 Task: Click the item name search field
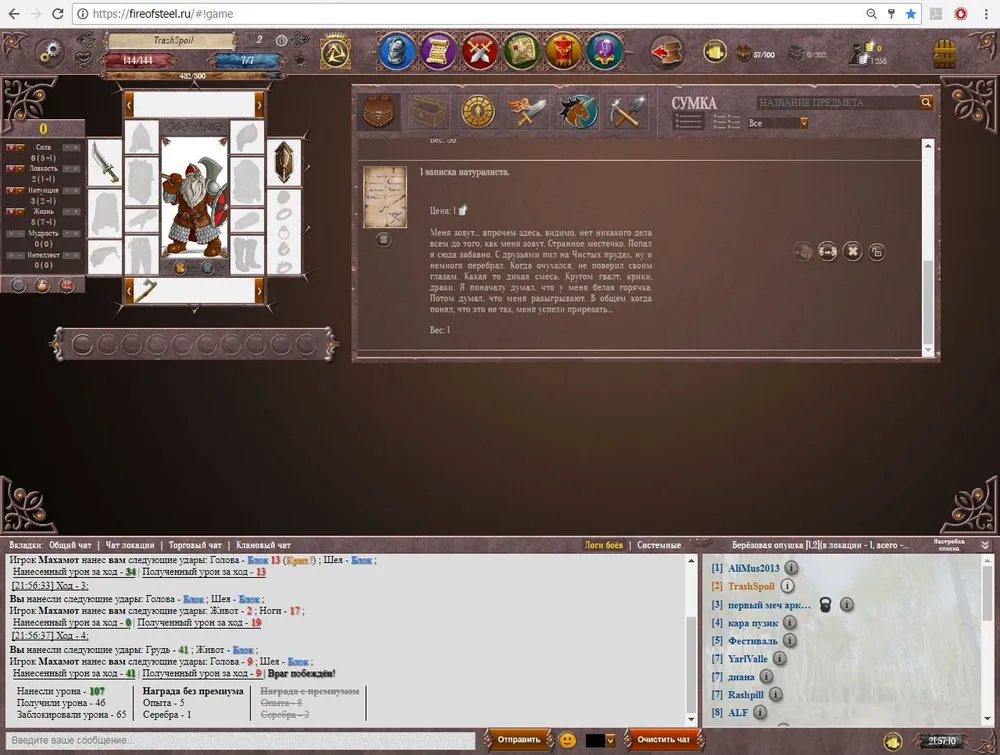coord(836,103)
